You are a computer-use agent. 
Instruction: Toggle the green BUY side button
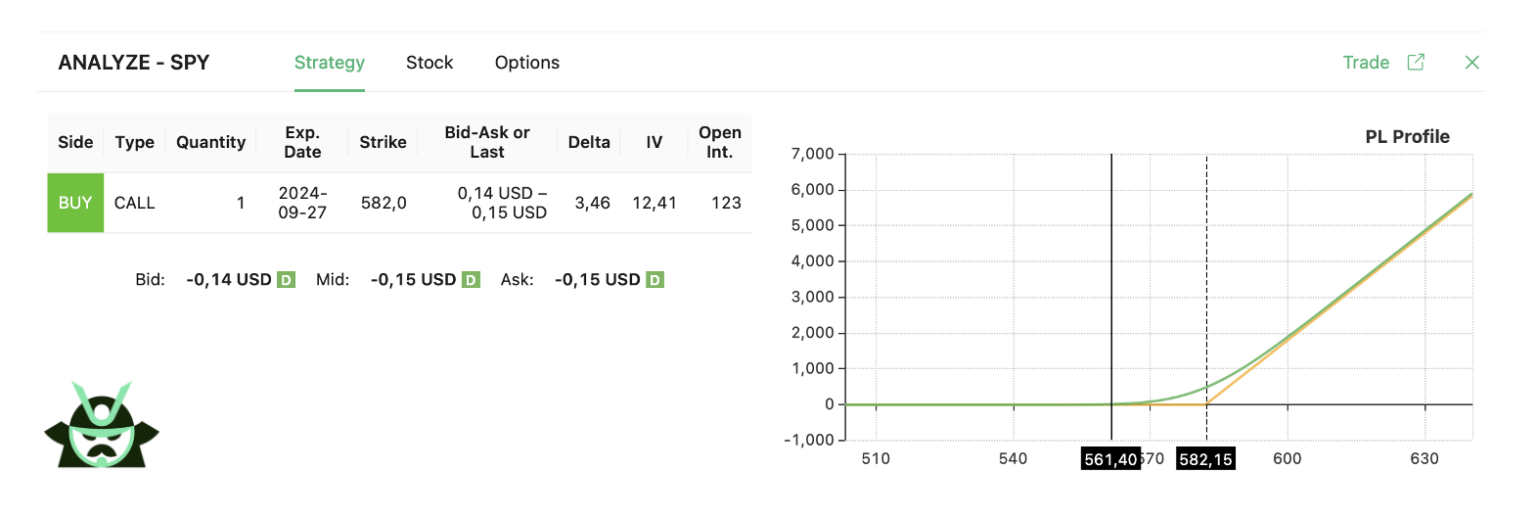pos(75,203)
